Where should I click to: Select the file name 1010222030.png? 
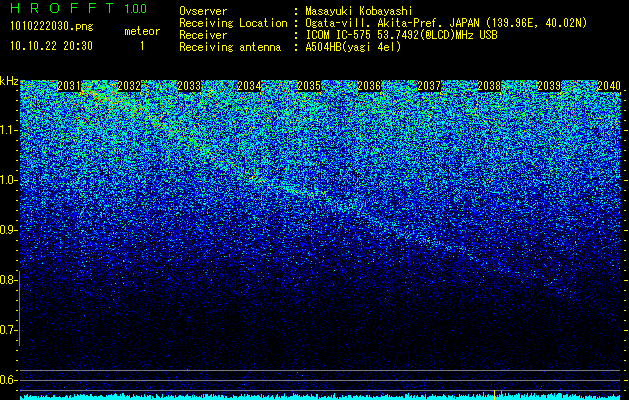point(52,26)
